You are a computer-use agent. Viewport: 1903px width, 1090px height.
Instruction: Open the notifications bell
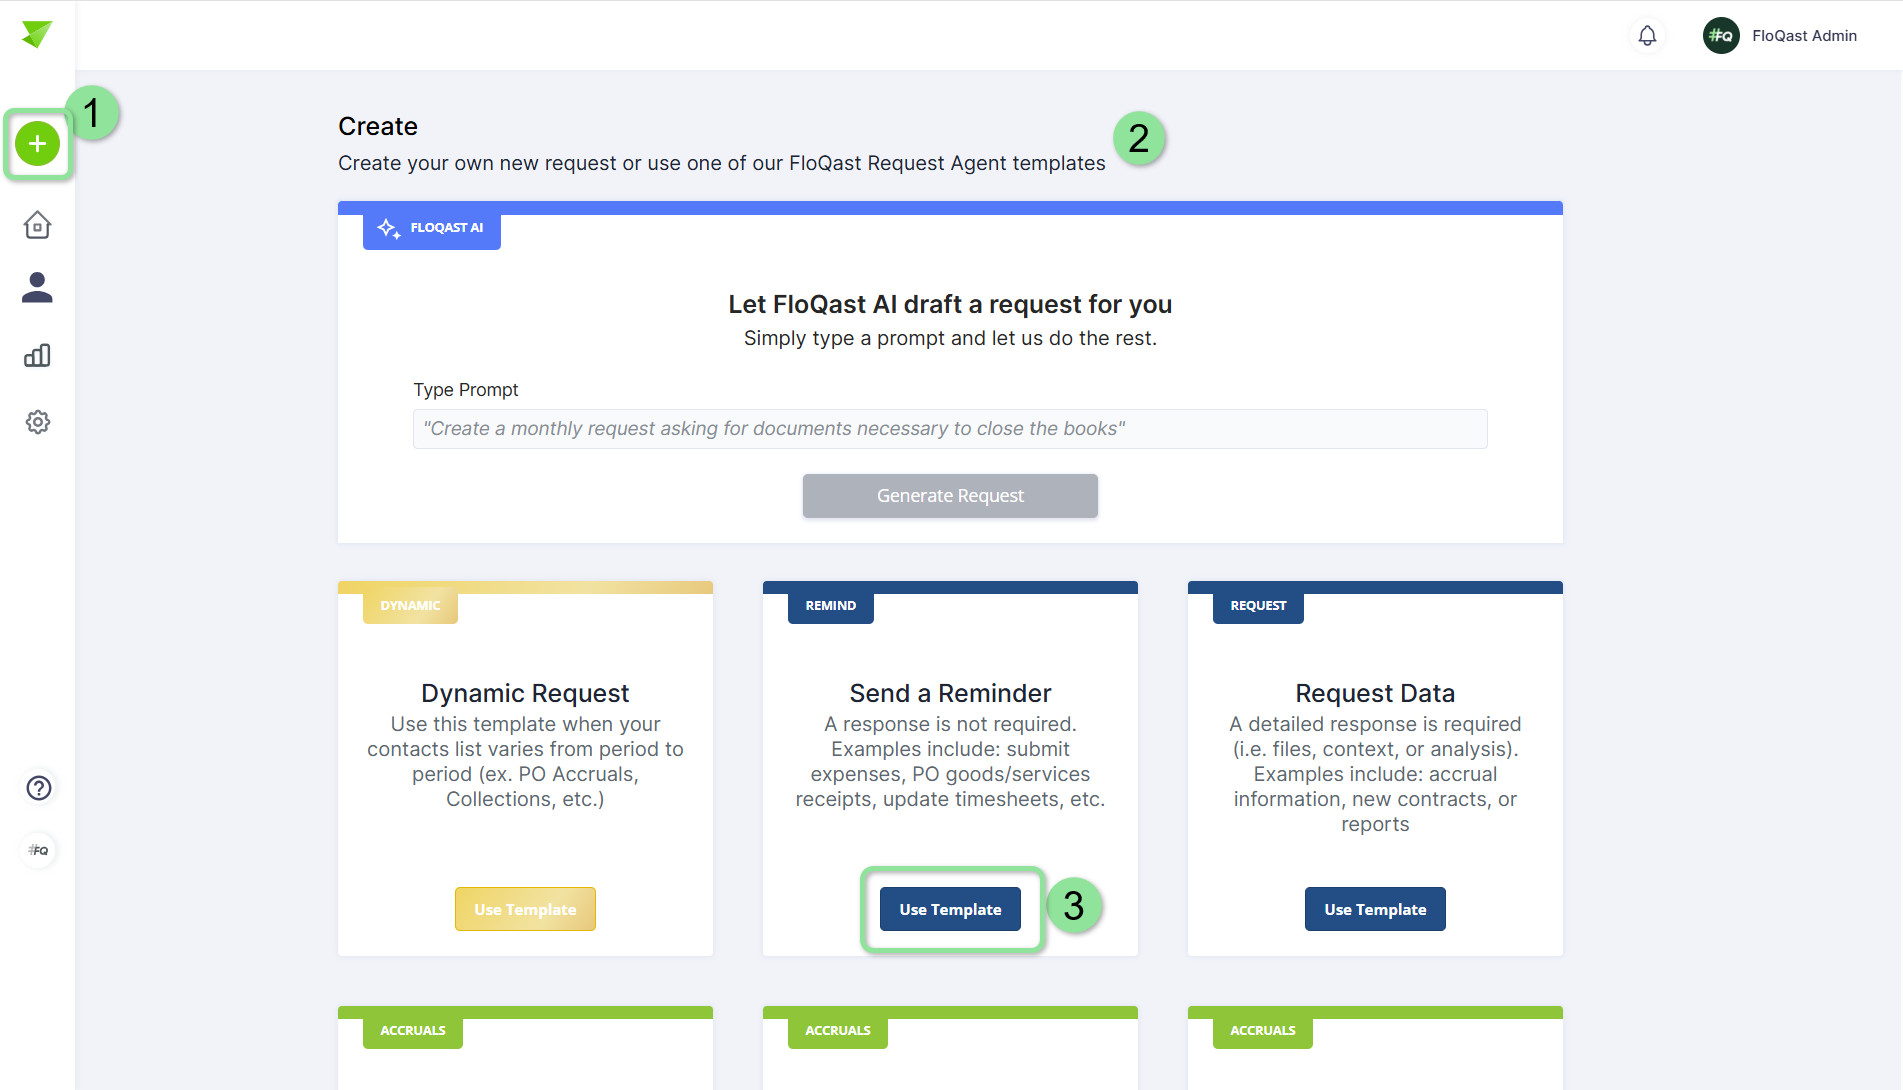tap(1648, 36)
